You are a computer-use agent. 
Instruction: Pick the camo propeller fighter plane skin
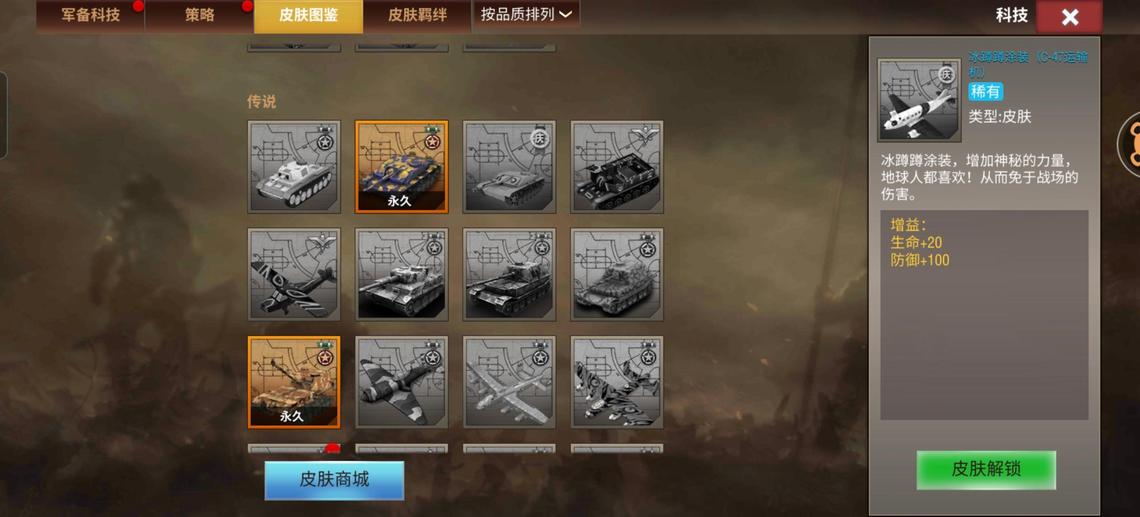click(401, 382)
